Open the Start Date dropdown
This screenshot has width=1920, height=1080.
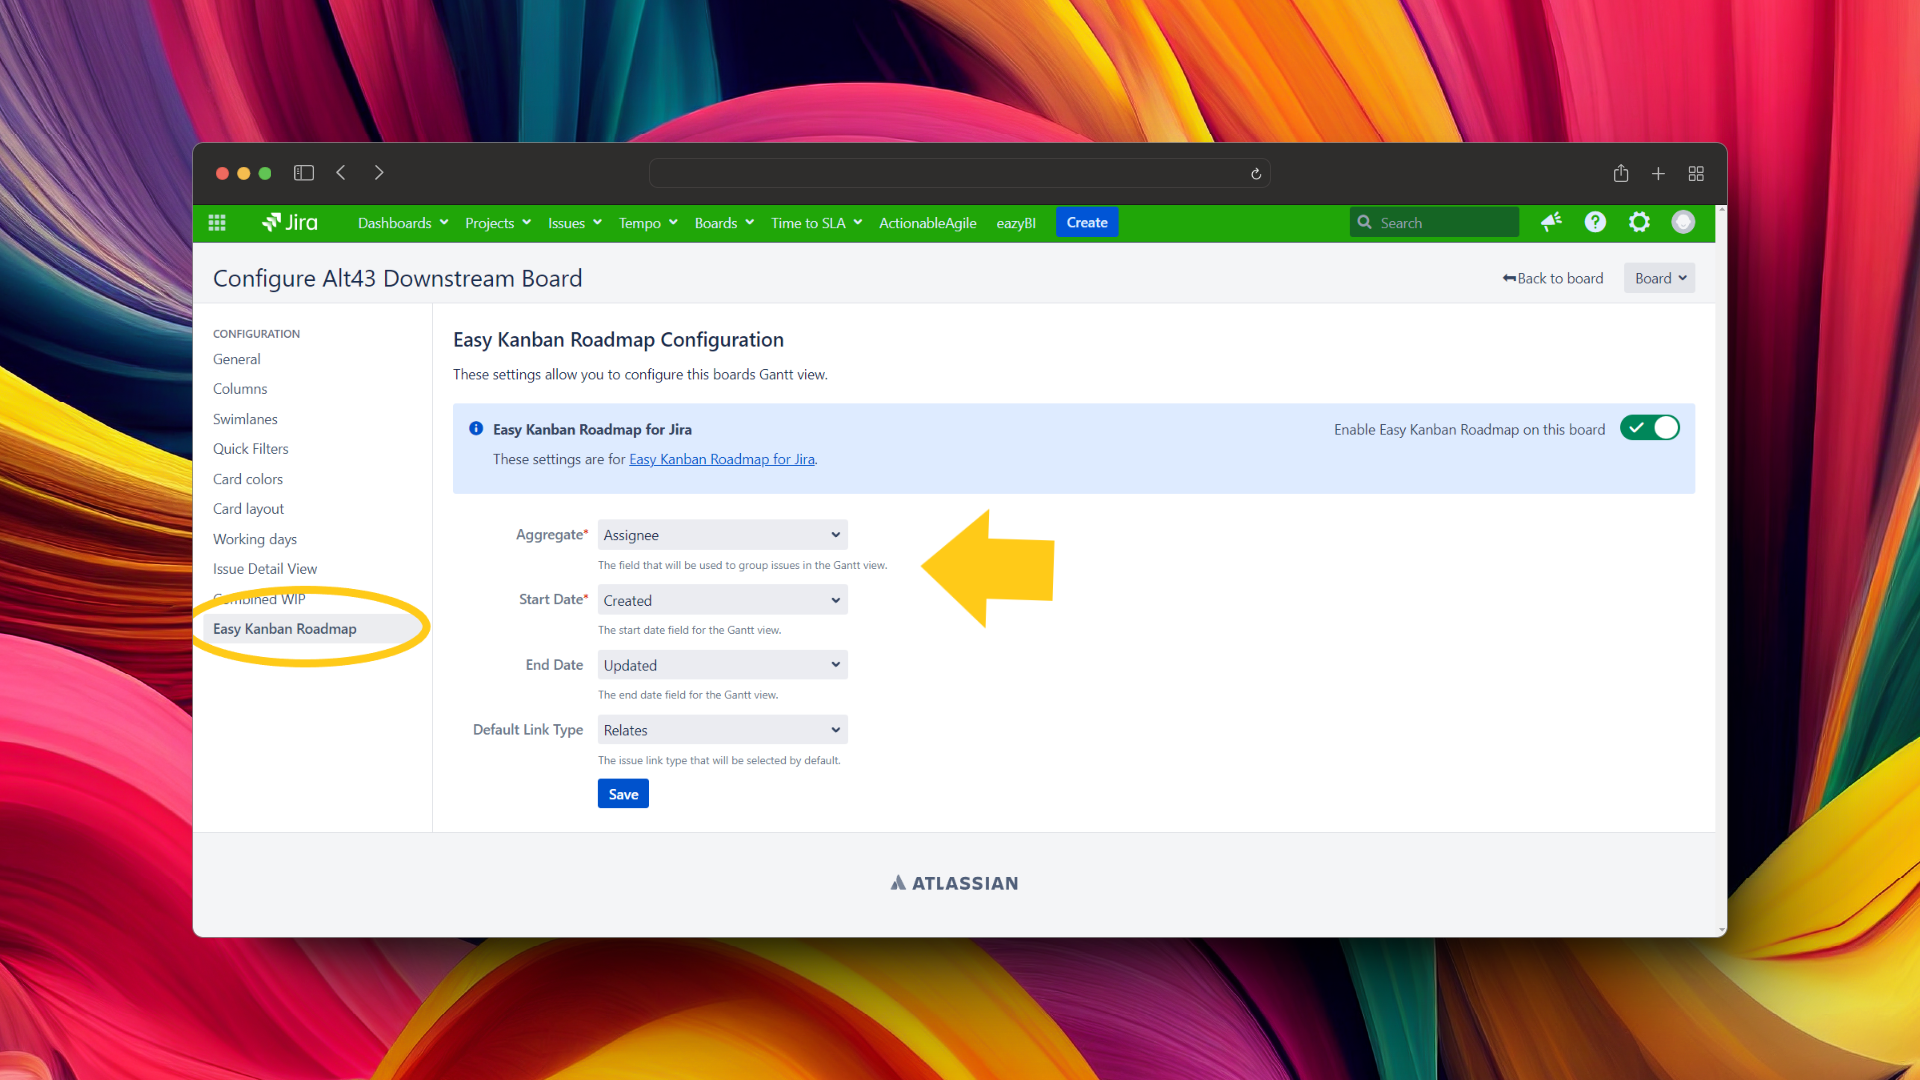[x=722, y=600]
